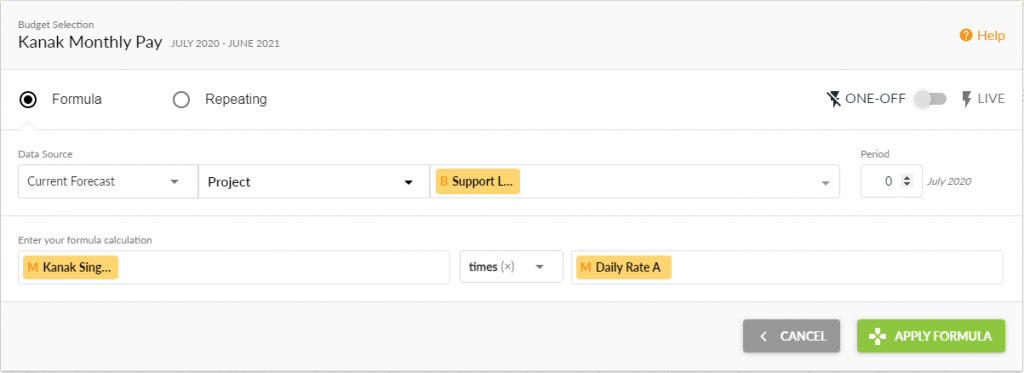The height and width of the screenshot is (373, 1024).
Task: Click the Repeating option label
Action: 236,100
